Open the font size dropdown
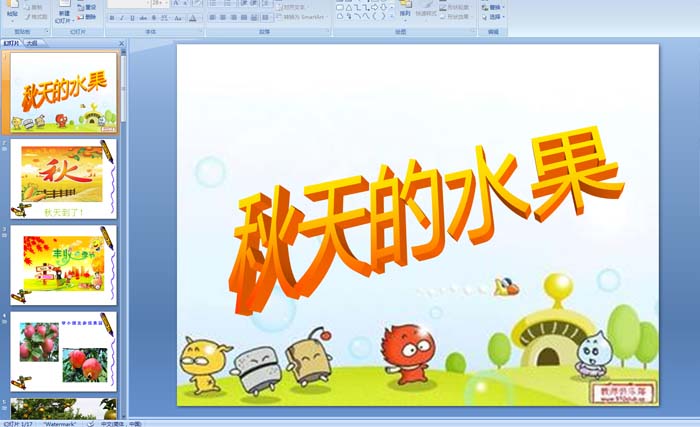The width and height of the screenshot is (700, 427). [x=160, y=3]
